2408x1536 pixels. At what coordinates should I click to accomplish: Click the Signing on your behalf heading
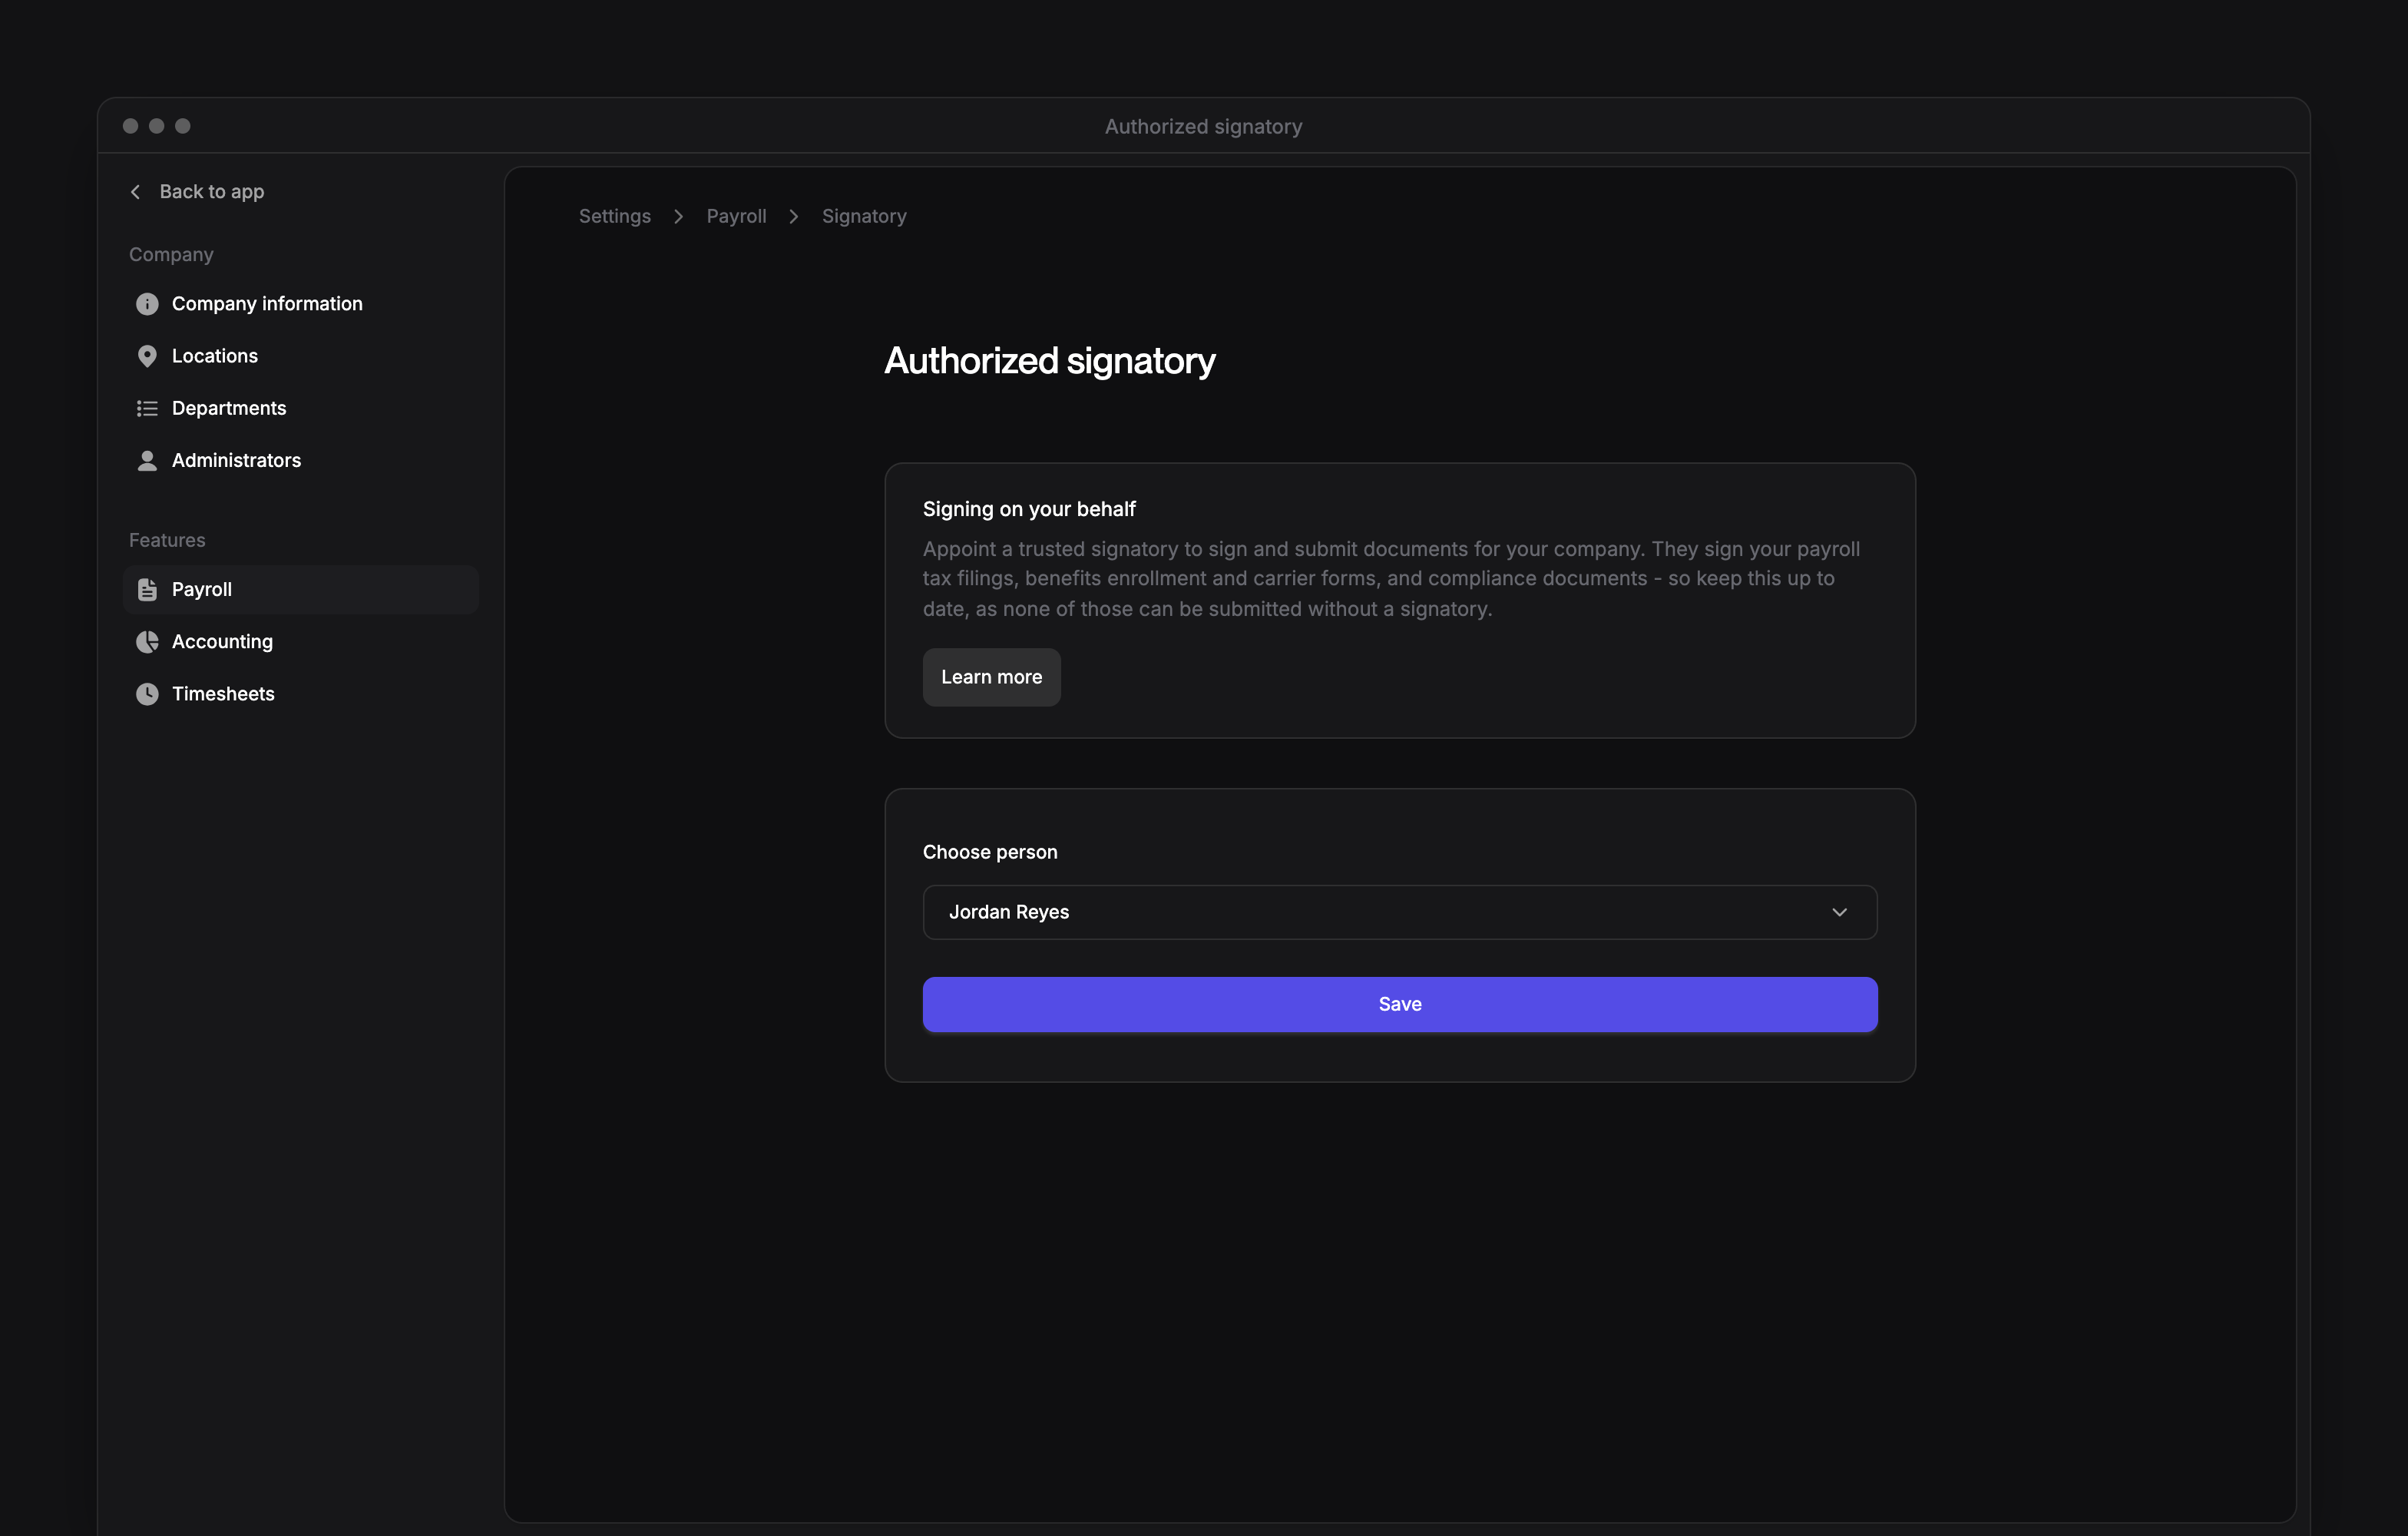coord(1029,509)
